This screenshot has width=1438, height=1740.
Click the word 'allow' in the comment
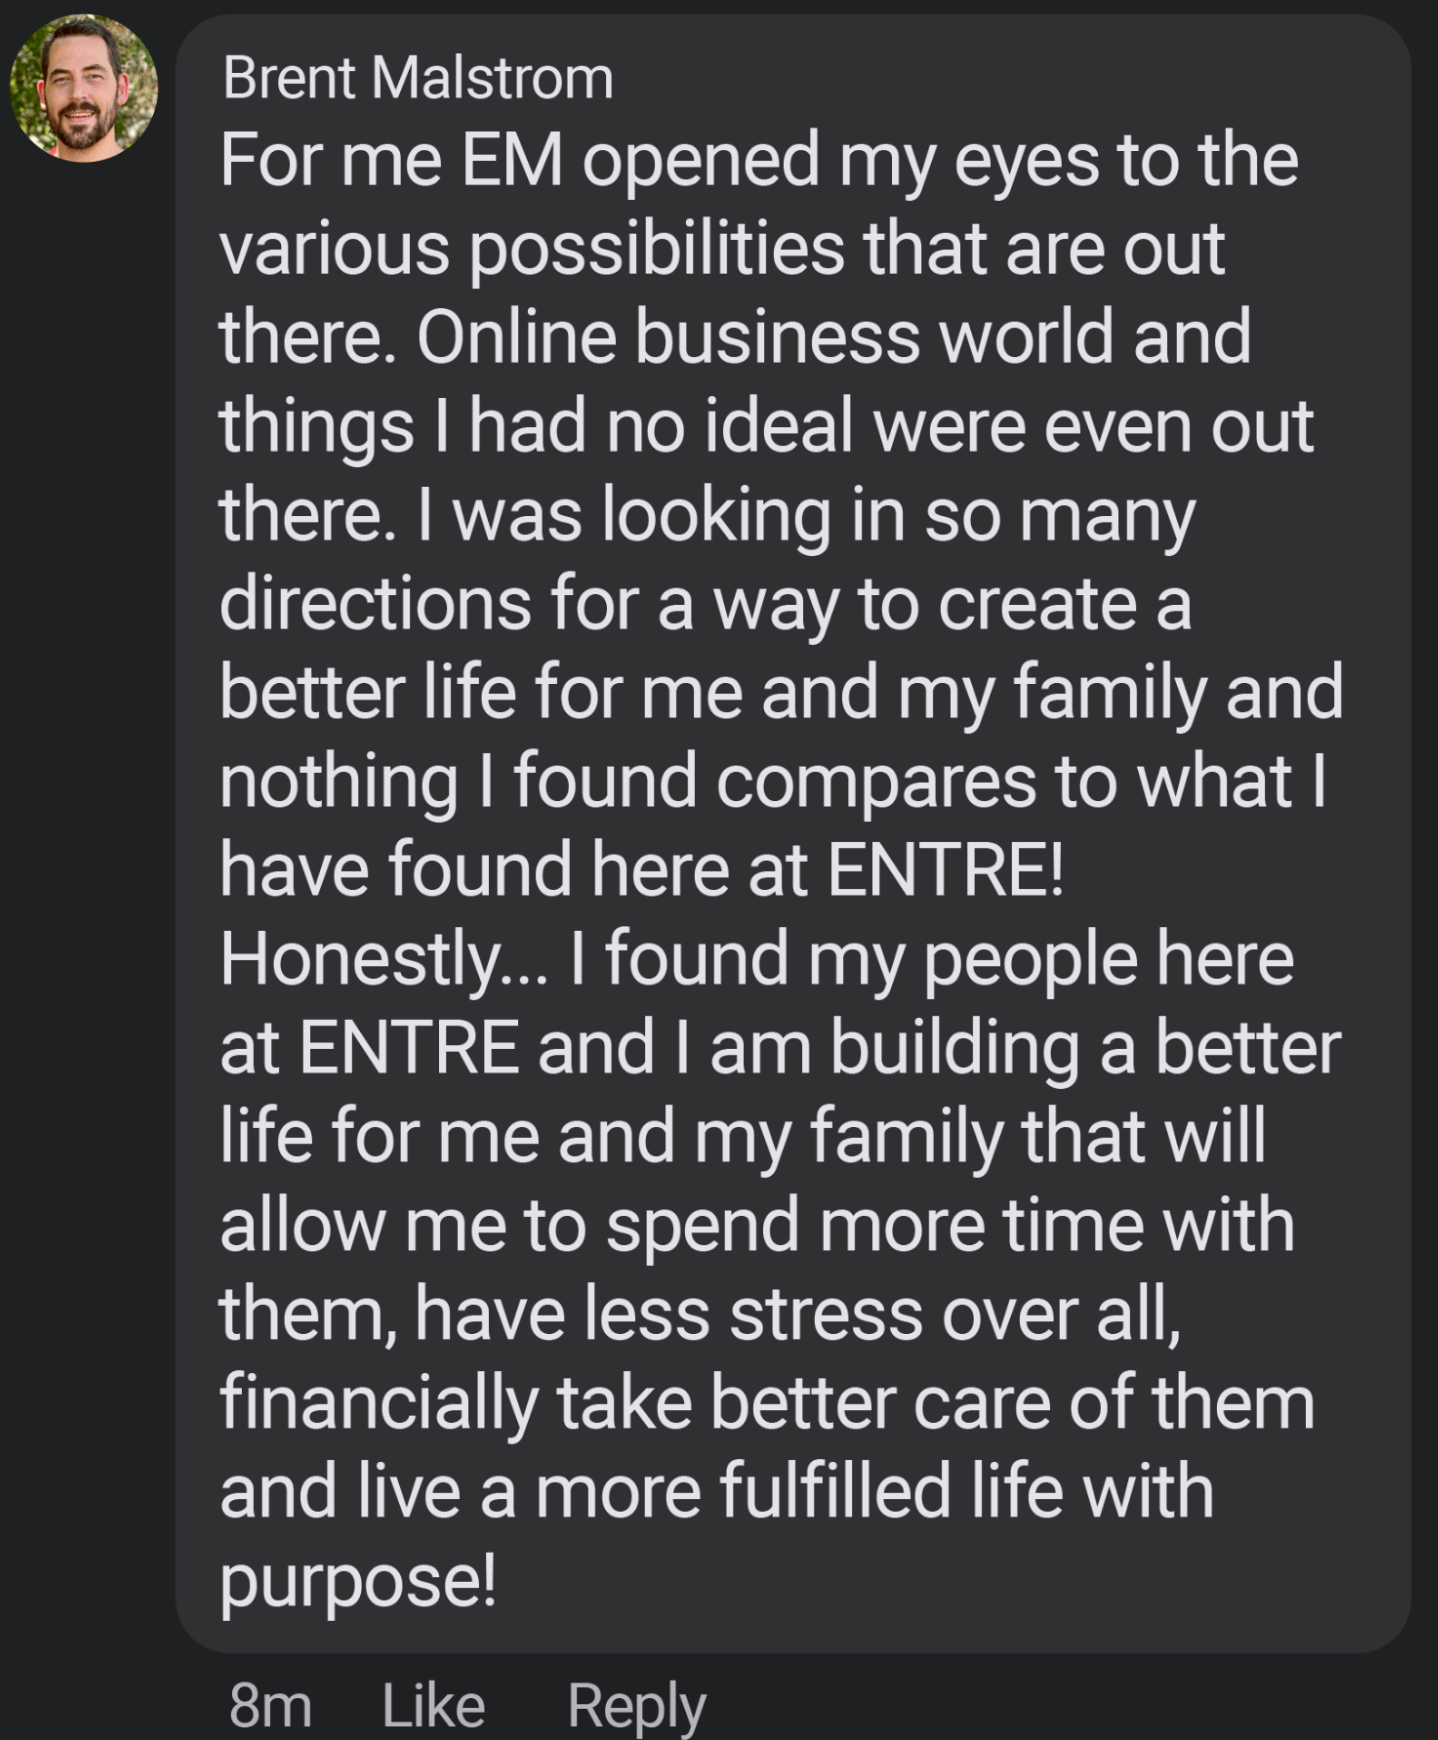click(300, 1226)
